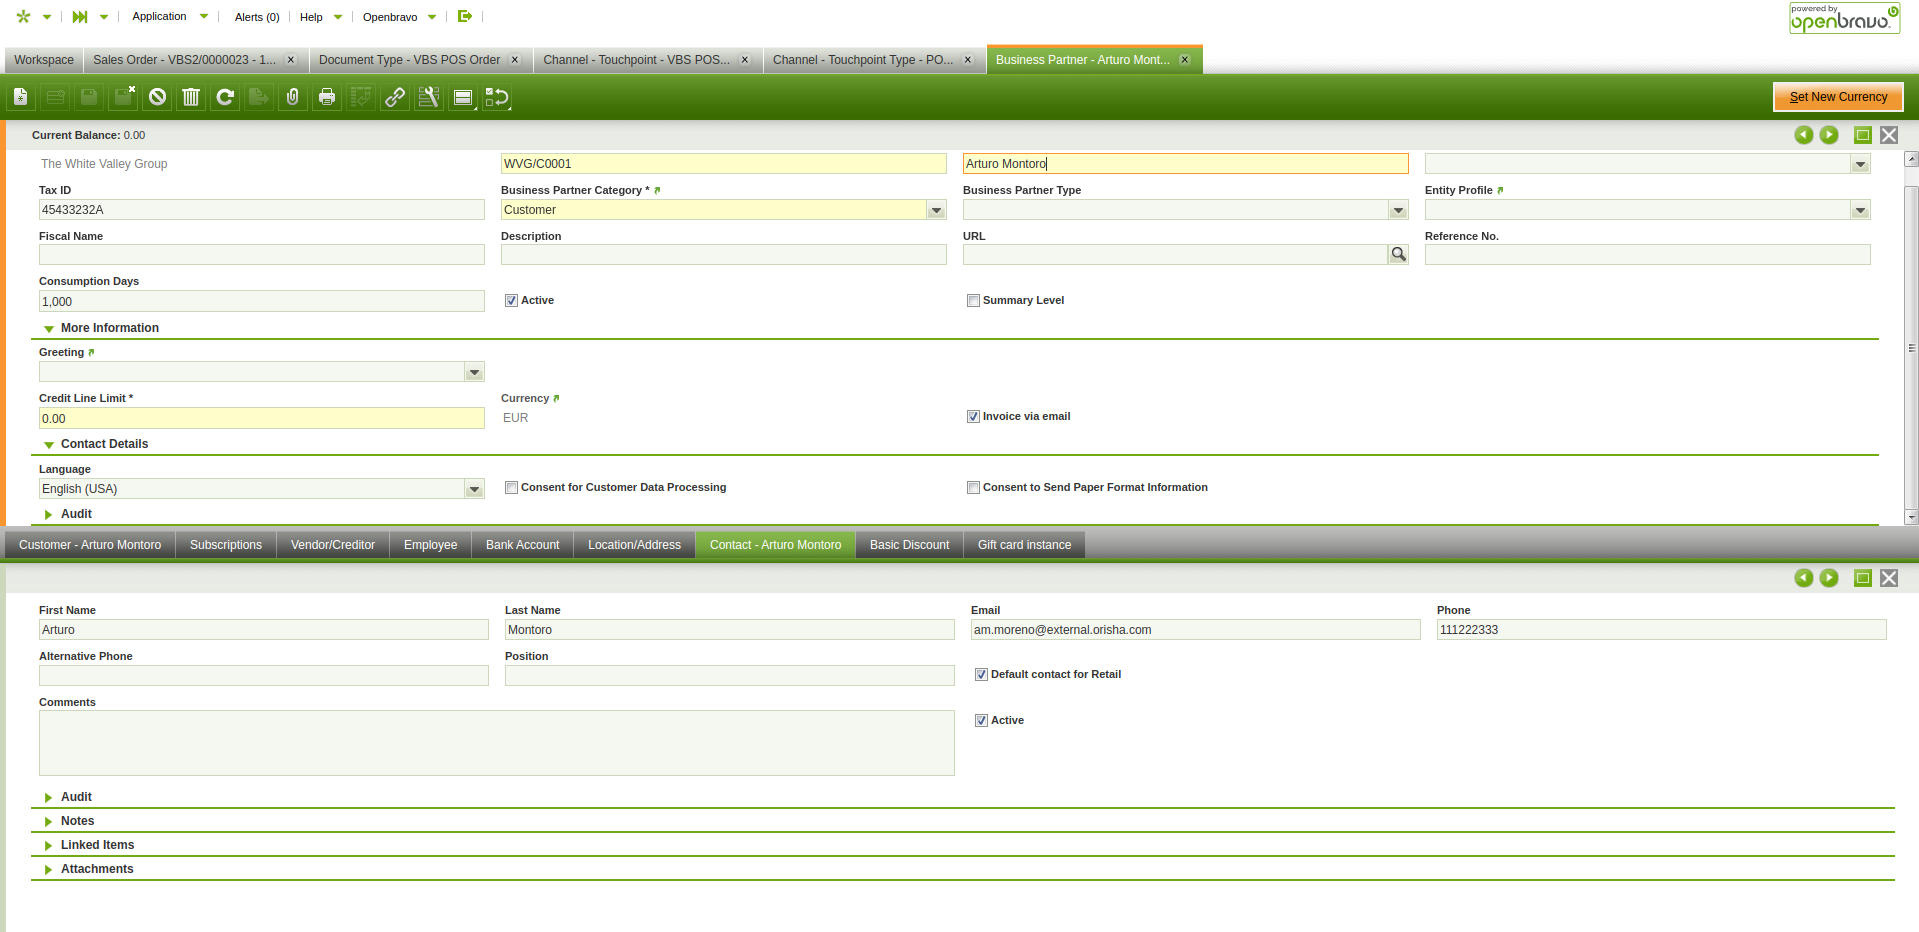The height and width of the screenshot is (932, 1919).
Task: Toggle the Summary Level checkbox
Action: 973,301
